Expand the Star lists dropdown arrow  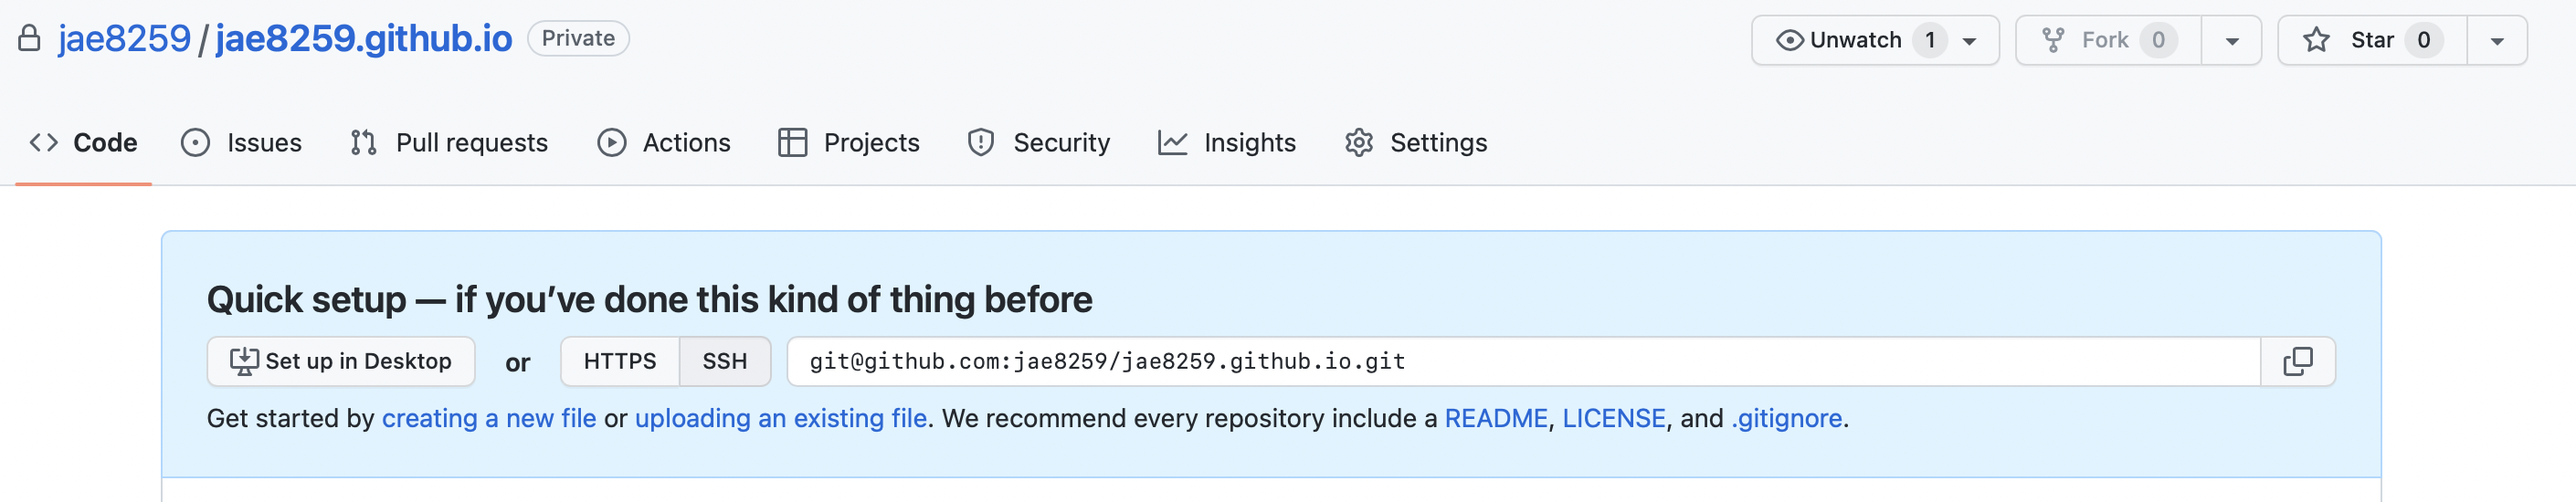[2497, 41]
